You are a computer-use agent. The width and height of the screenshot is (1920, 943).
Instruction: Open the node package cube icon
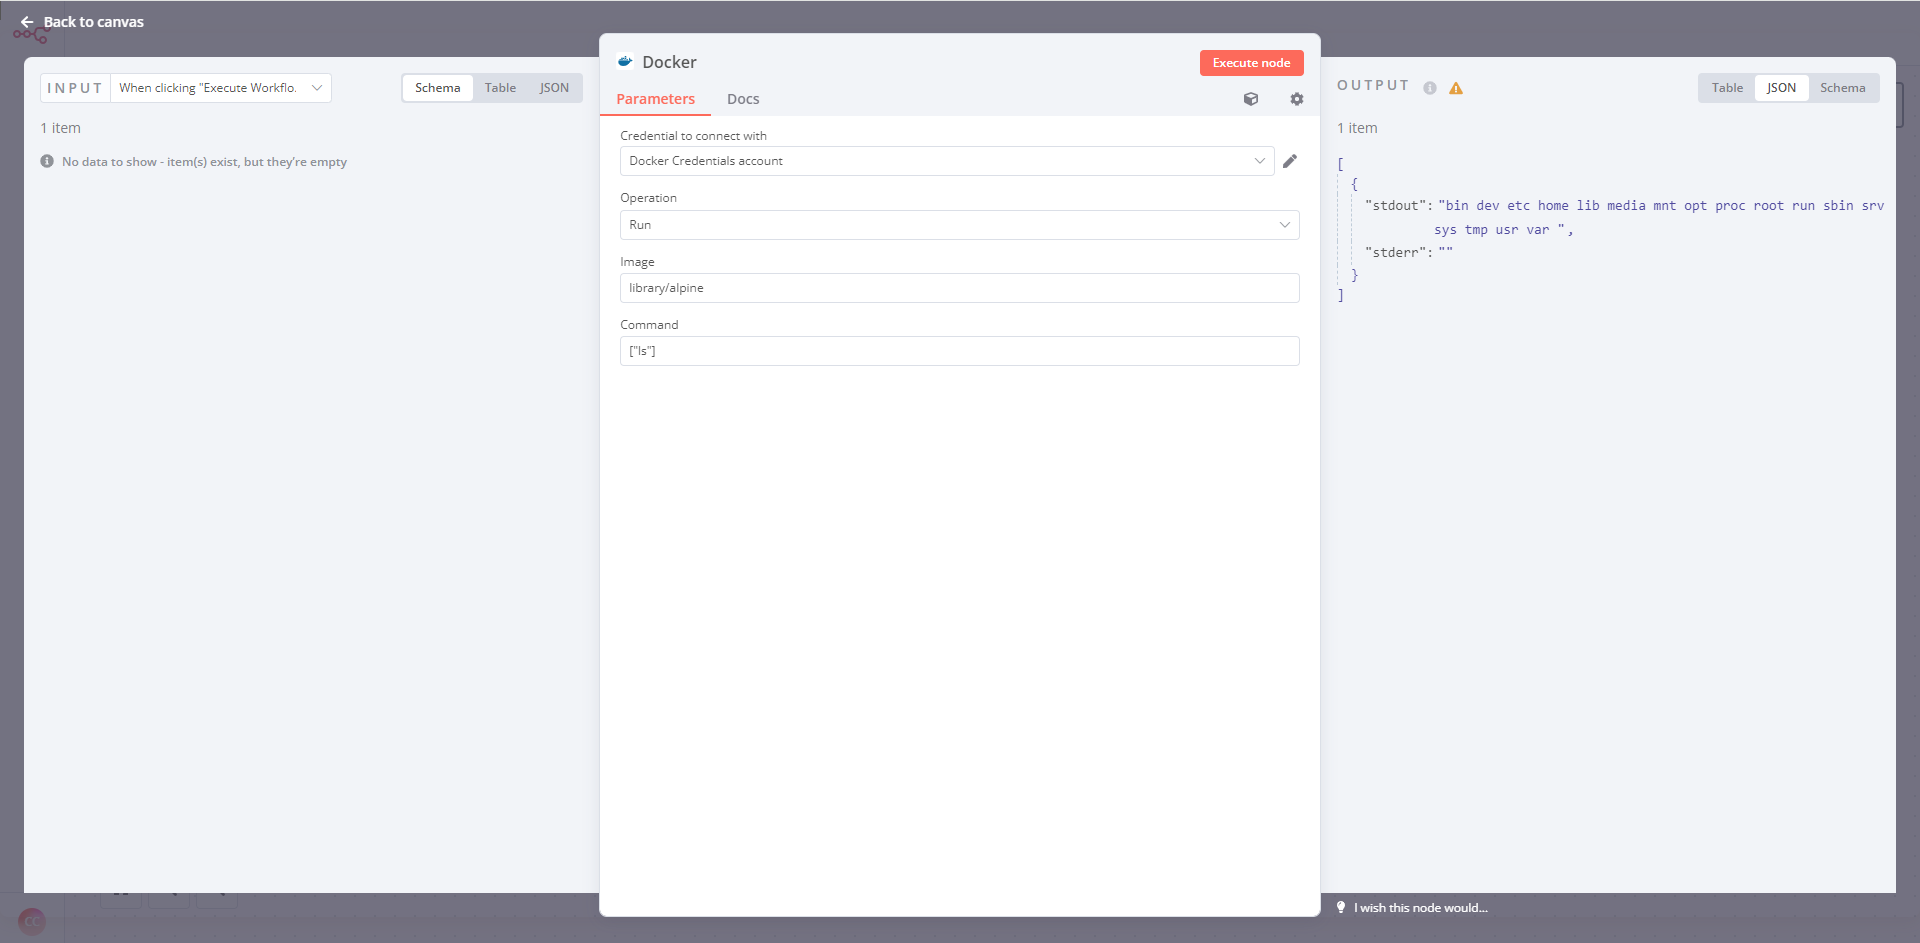(1251, 99)
